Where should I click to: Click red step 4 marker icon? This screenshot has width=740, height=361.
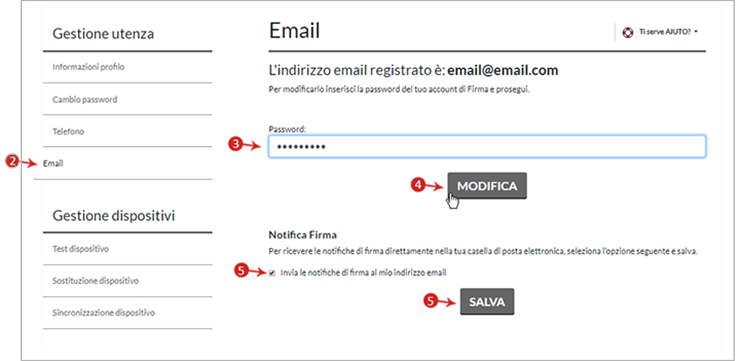click(416, 186)
